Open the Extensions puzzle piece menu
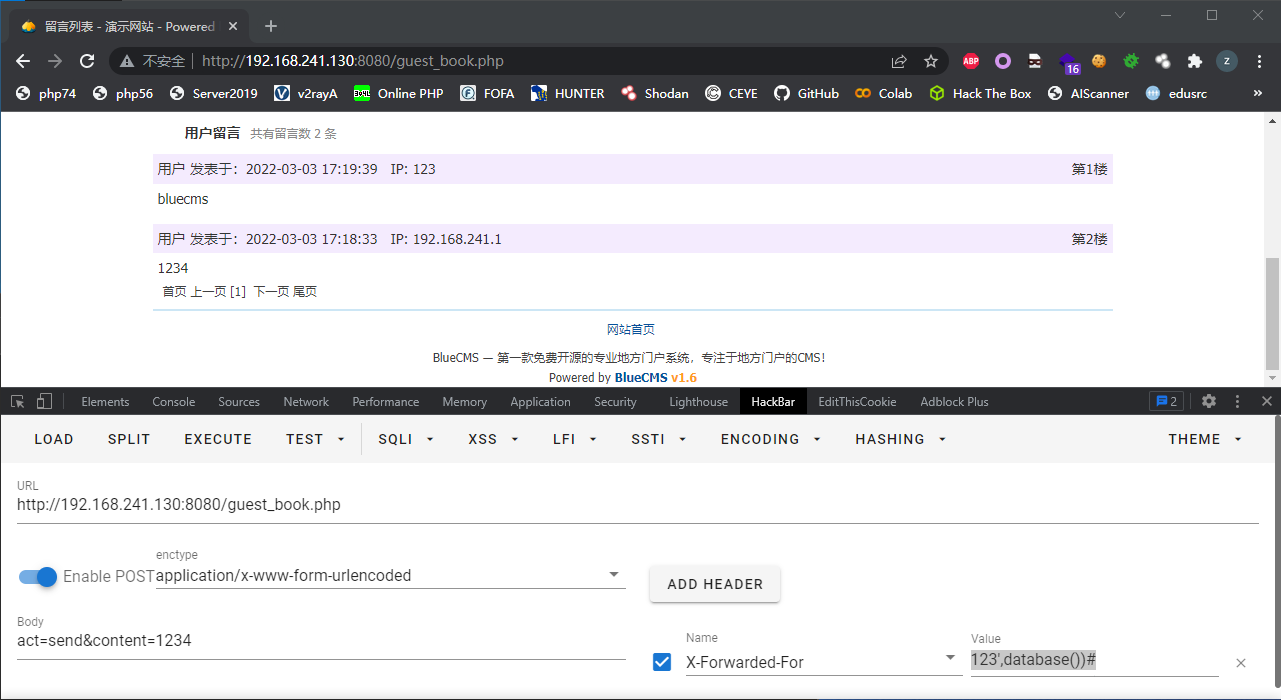1281x700 pixels. [x=1194, y=61]
